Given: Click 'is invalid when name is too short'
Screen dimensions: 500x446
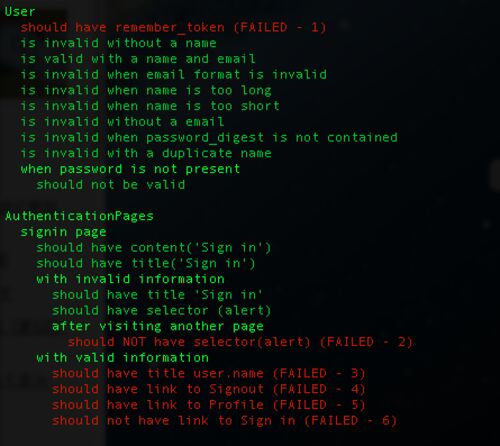Looking at the screenshot, I should (x=150, y=106).
